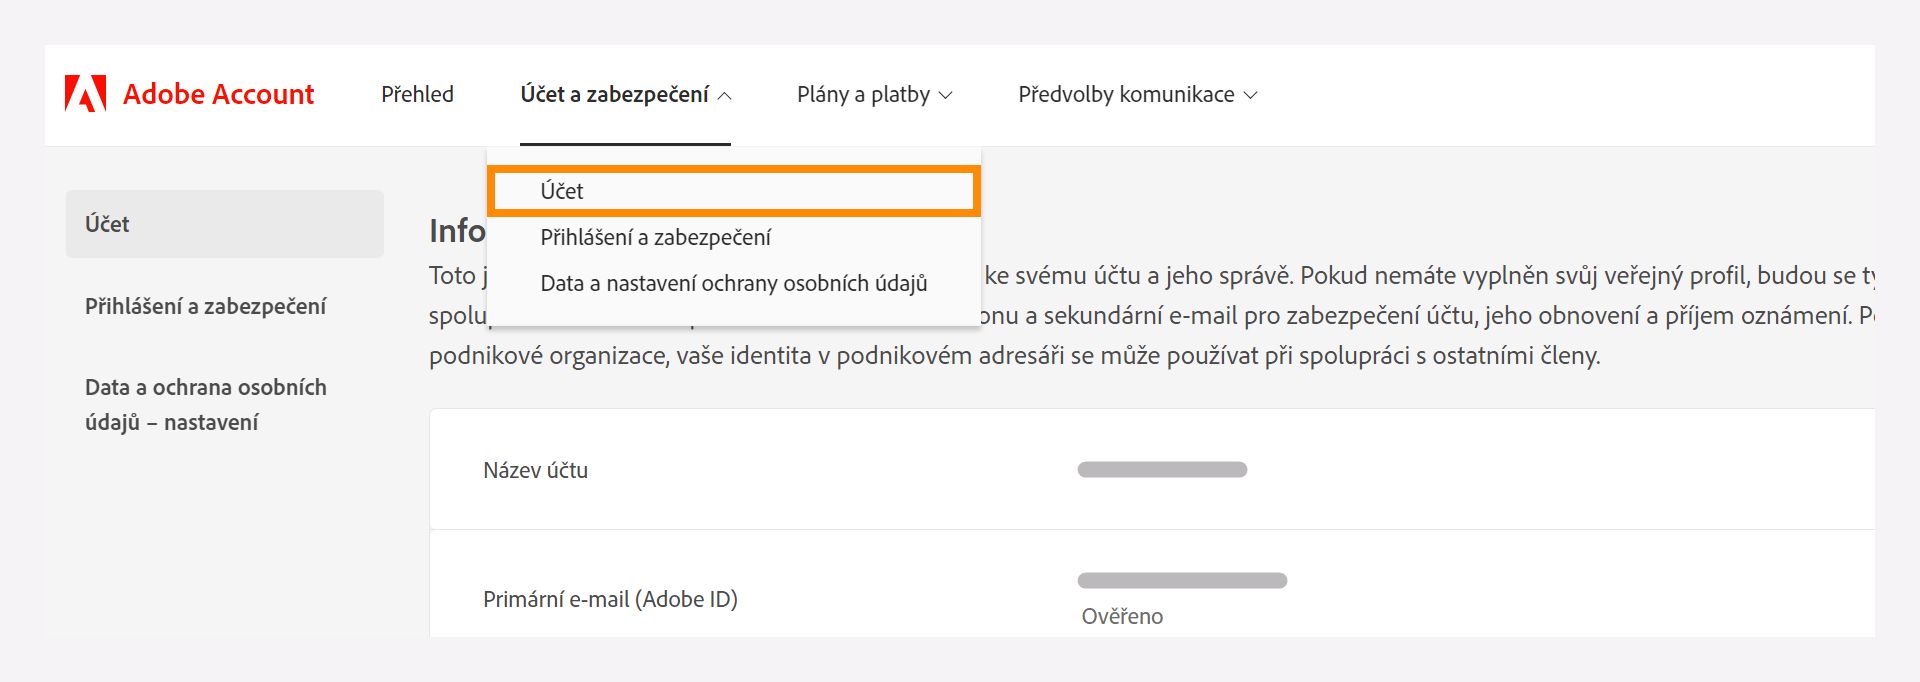Open the Přehled page
The height and width of the screenshot is (682, 1920).
tap(417, 94)
